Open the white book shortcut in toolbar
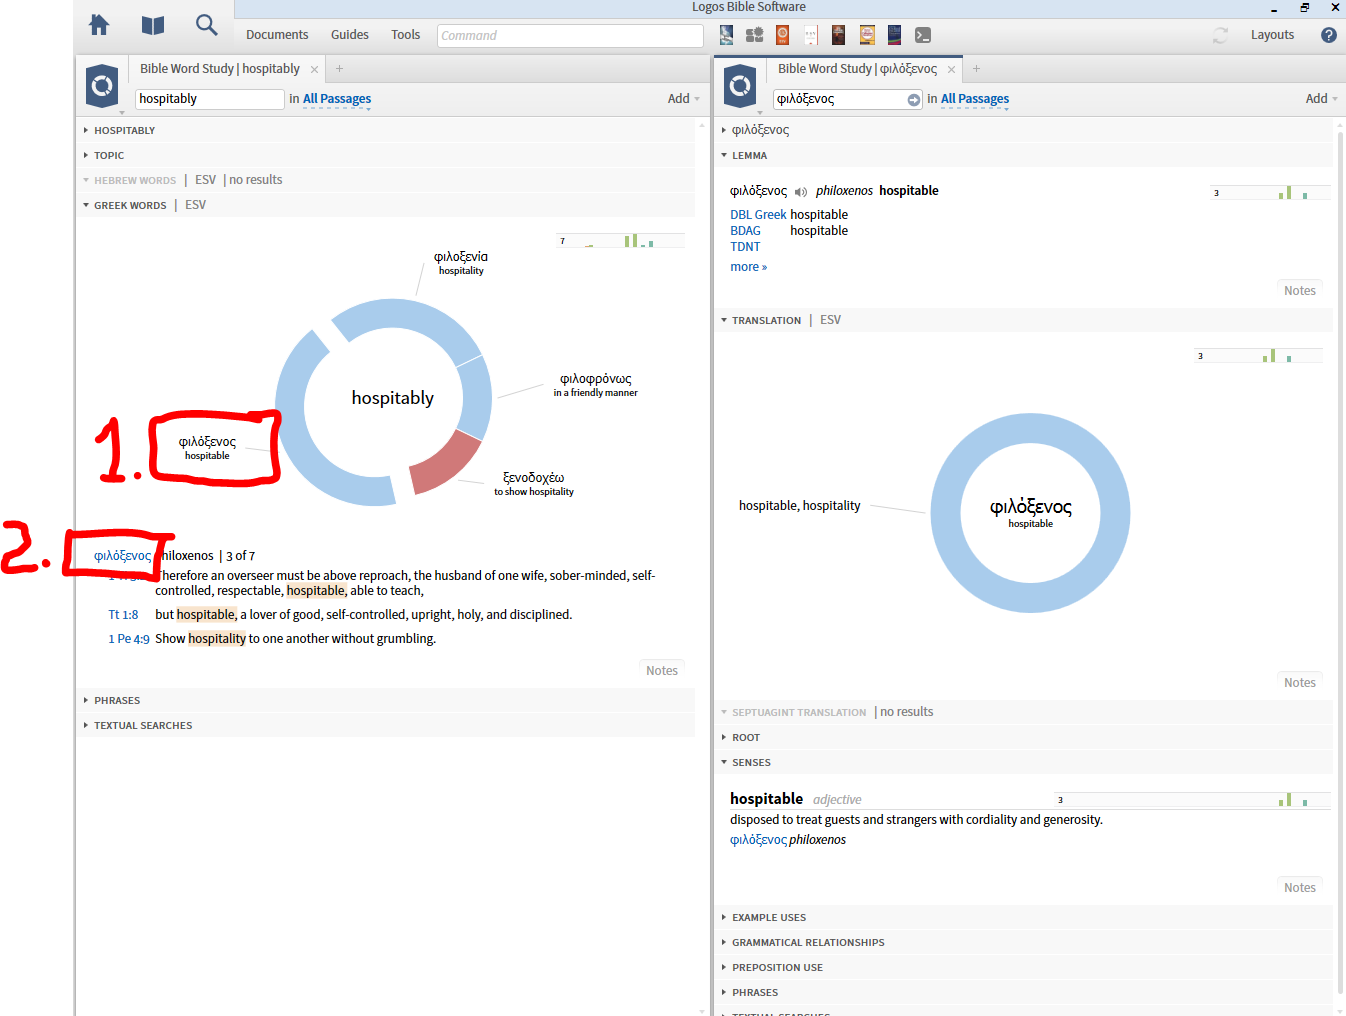1346x1016 pixels. pos(811,35)
